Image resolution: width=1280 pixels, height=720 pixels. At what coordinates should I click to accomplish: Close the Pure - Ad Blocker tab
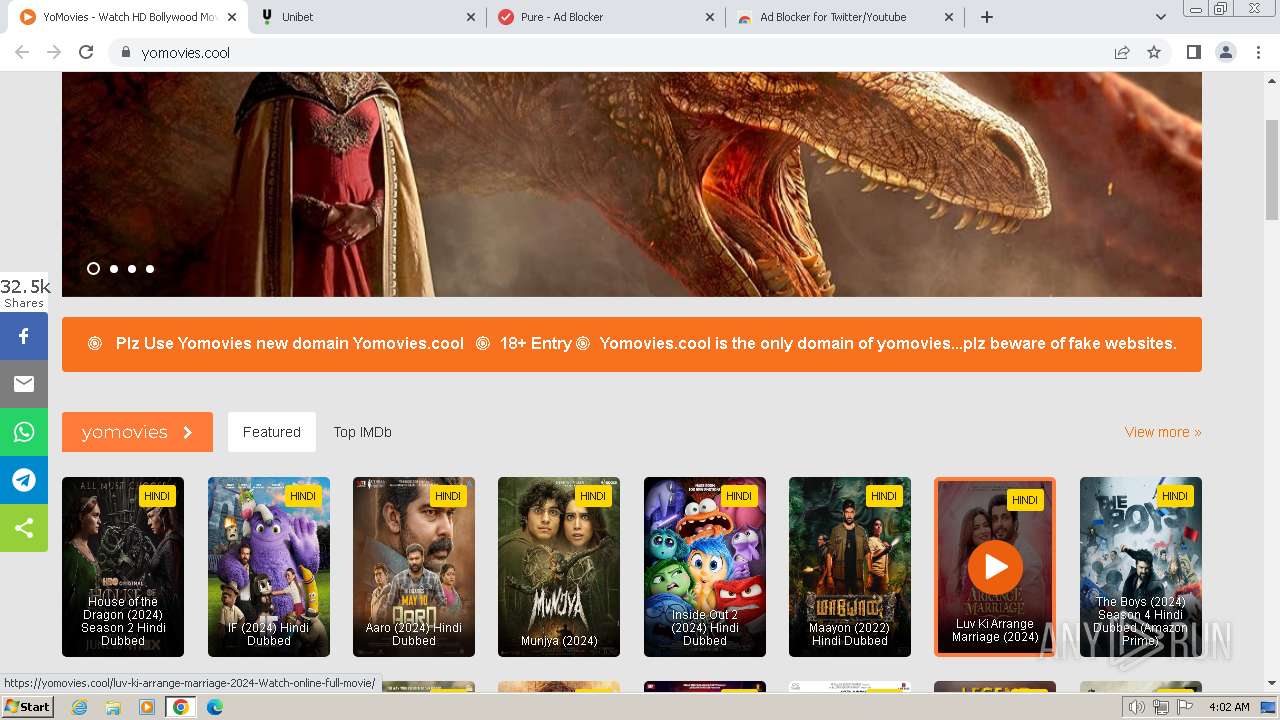coord(710,17)
